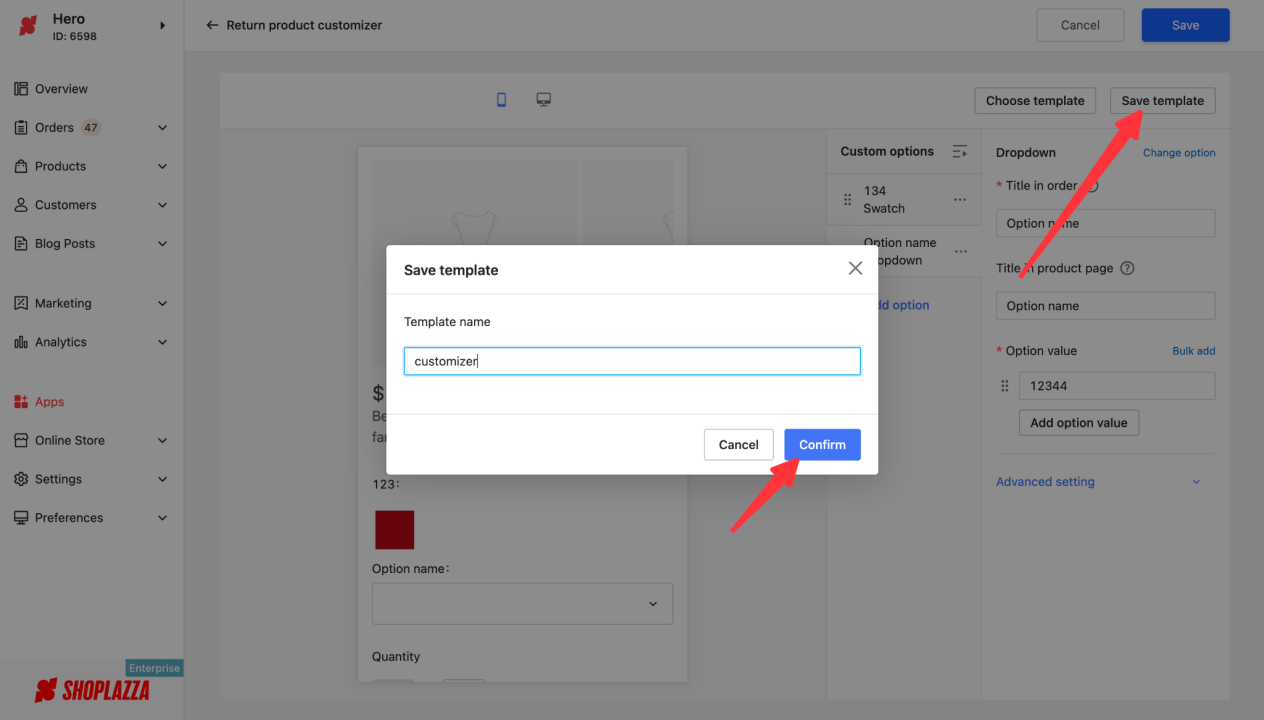Select the red color swatch in preview
Screen dimensions: 1264x720
click(x=394, y=530)
